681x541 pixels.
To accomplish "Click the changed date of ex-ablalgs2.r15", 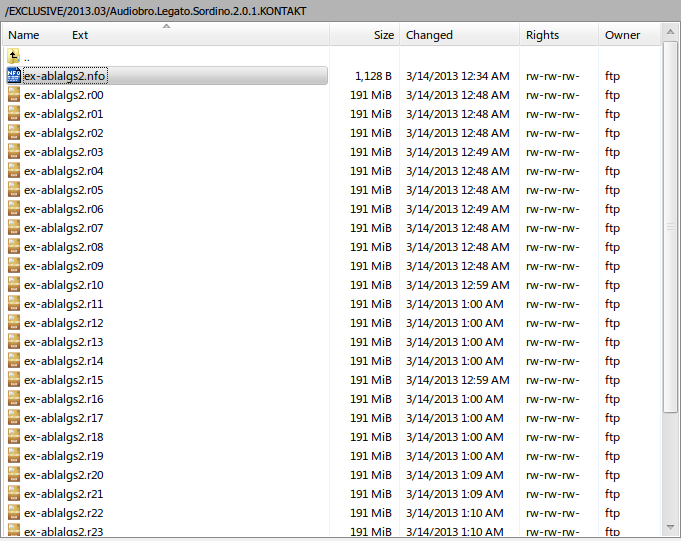I will click(x=457, y=380).
